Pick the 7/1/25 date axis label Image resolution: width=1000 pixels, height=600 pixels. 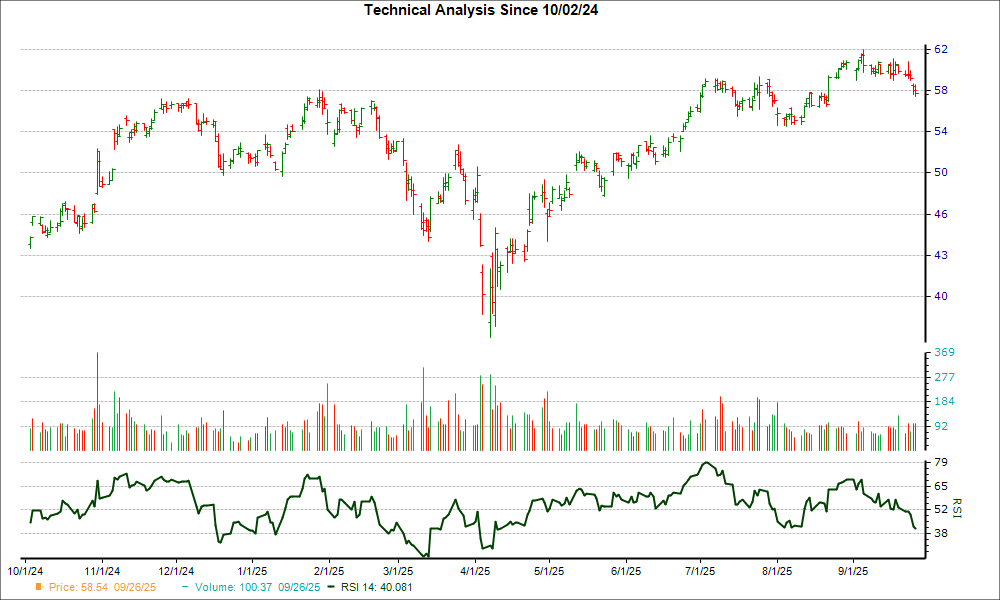pos(700,571)
